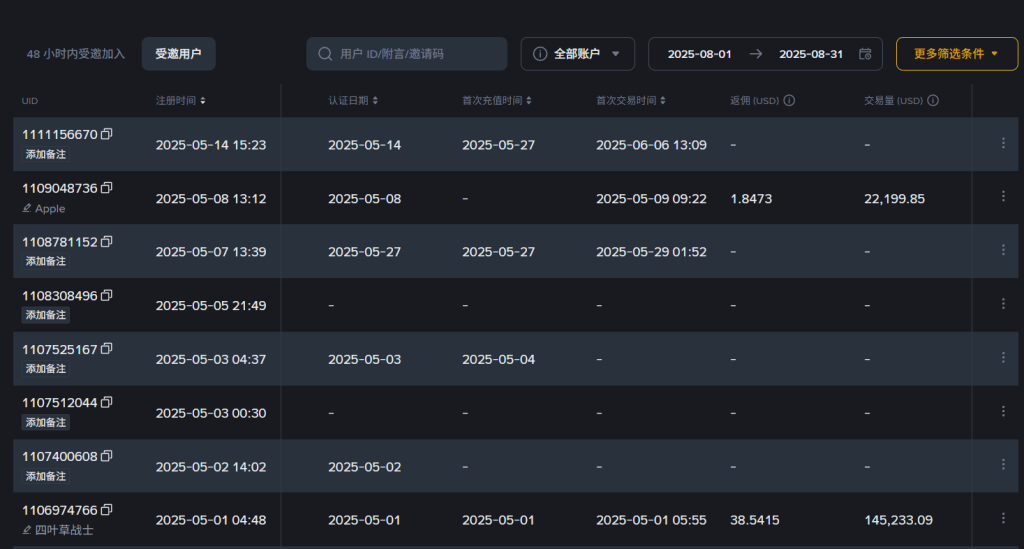Open more-options menu for row 1109048736
The width and height of the screenshot is (1024, 549).
pos(1003,196)
